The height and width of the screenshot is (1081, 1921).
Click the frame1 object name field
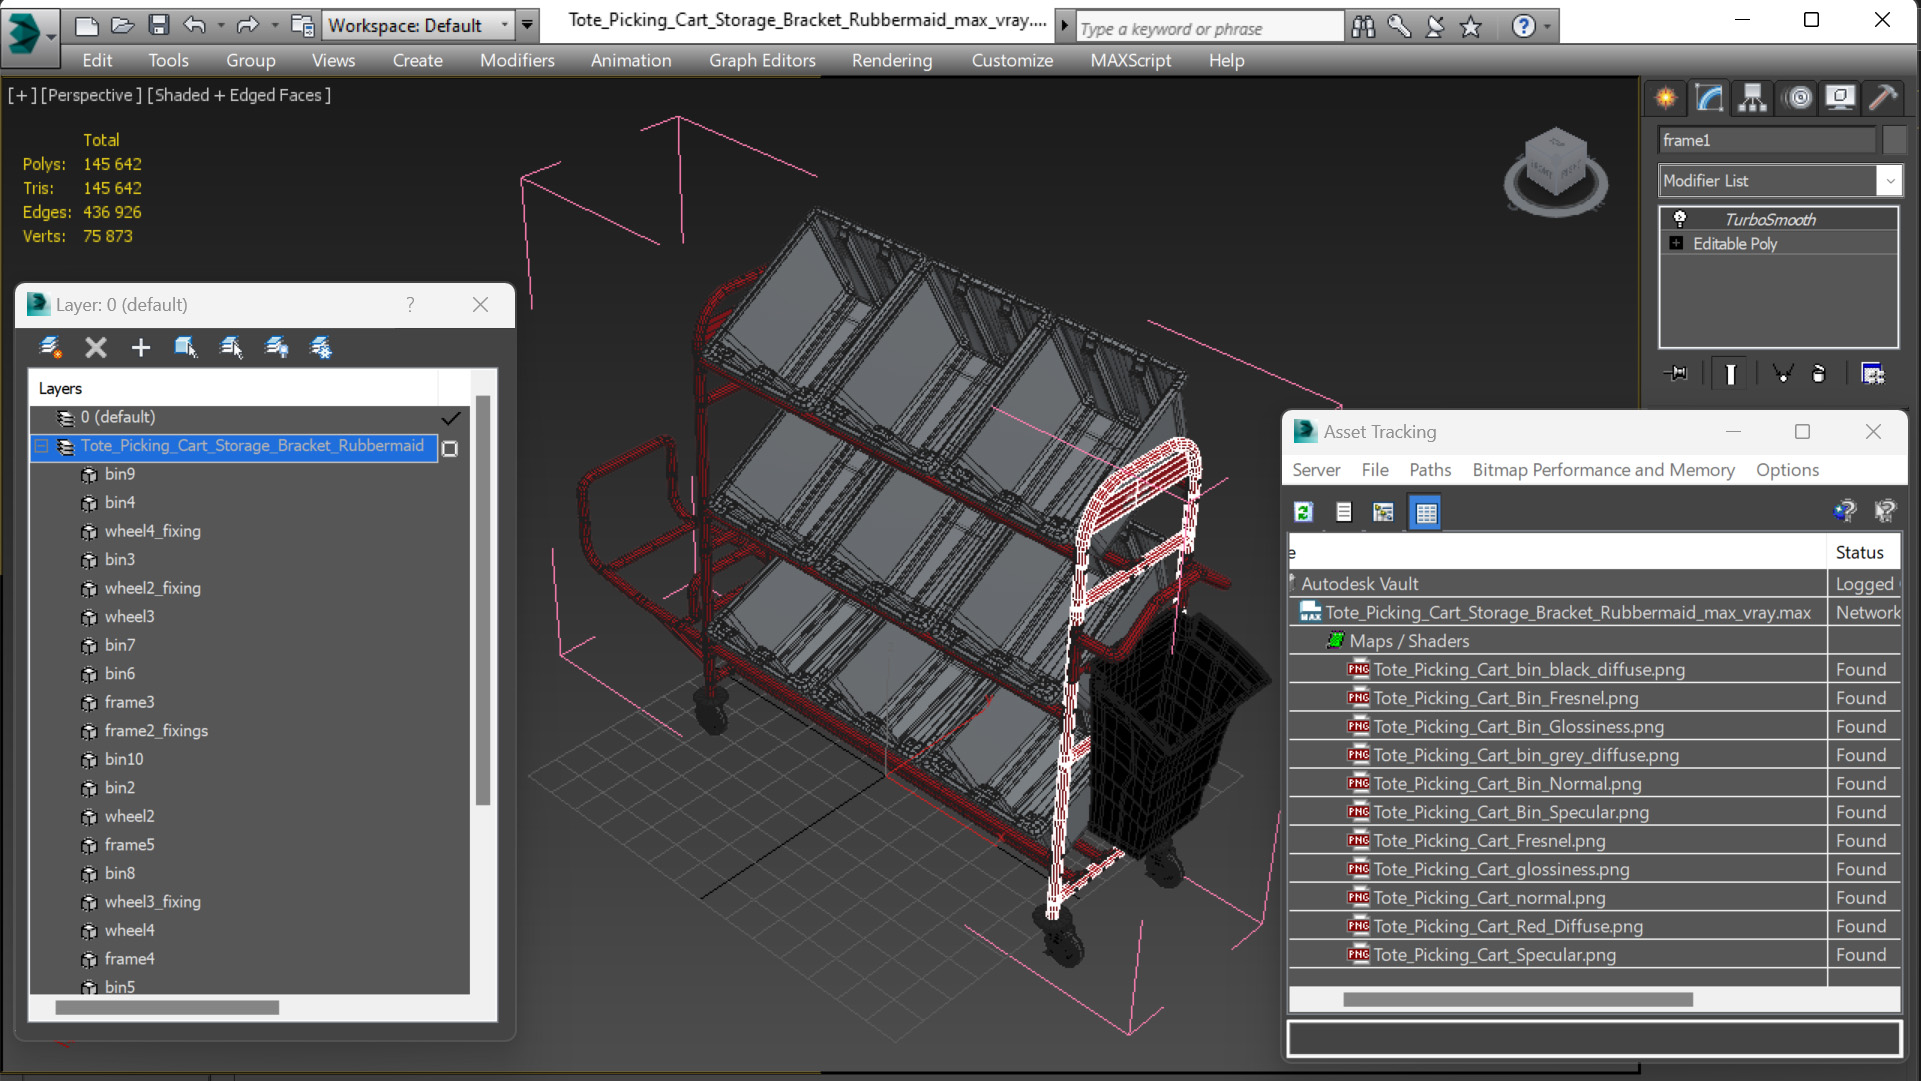pos(1766,140)
